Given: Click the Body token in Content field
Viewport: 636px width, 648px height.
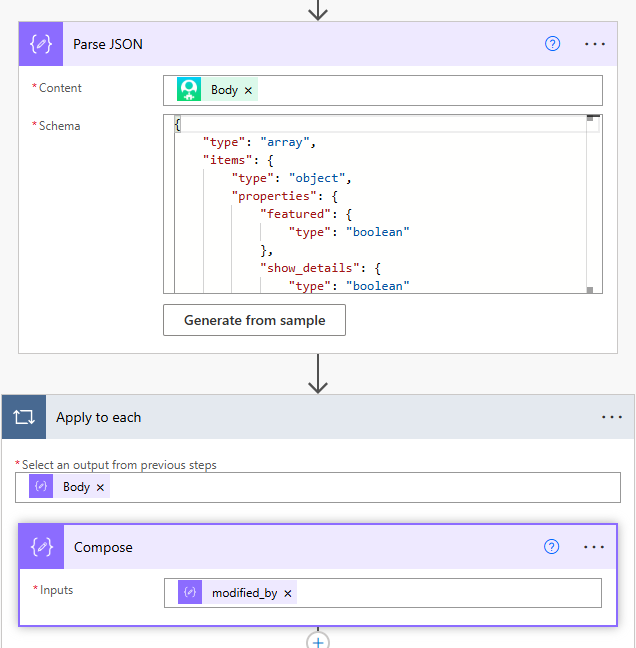Looking at the screenshot, I should [x=224, y=90].
